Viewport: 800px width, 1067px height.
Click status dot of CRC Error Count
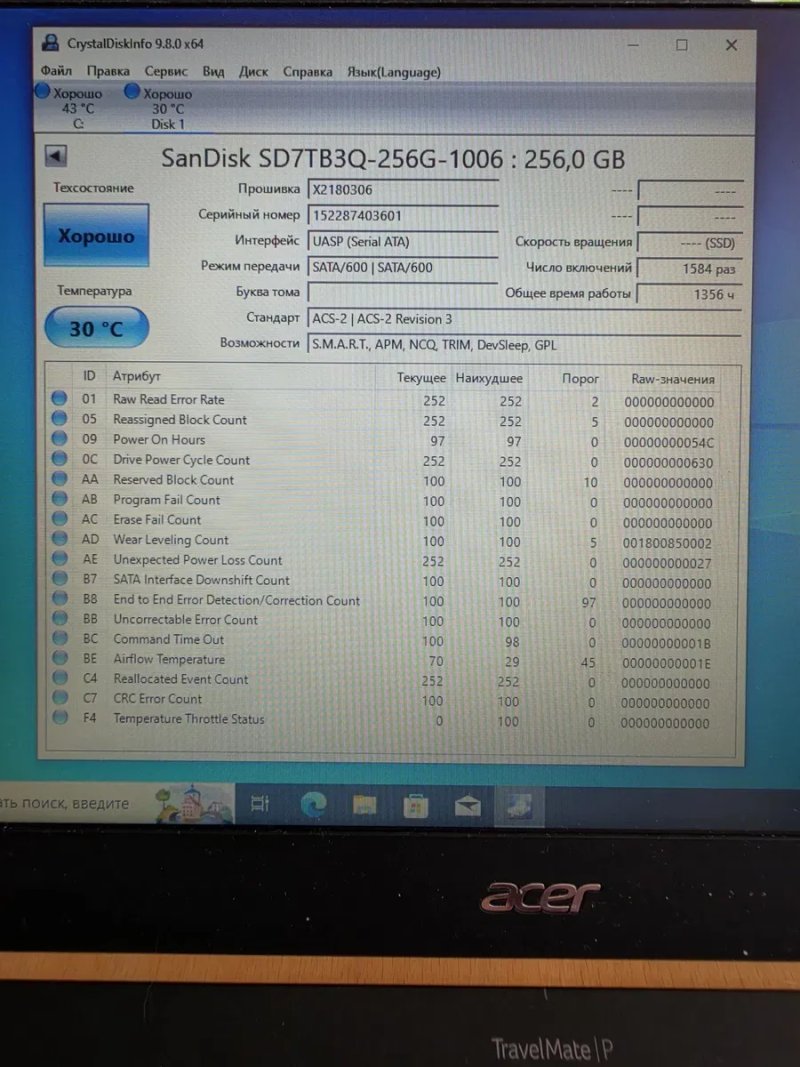point(59,697)
